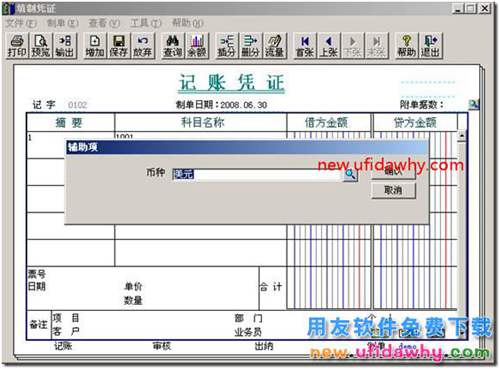Click the 票号 label
This screenshot has width=500, height=369.
(37, 274)
